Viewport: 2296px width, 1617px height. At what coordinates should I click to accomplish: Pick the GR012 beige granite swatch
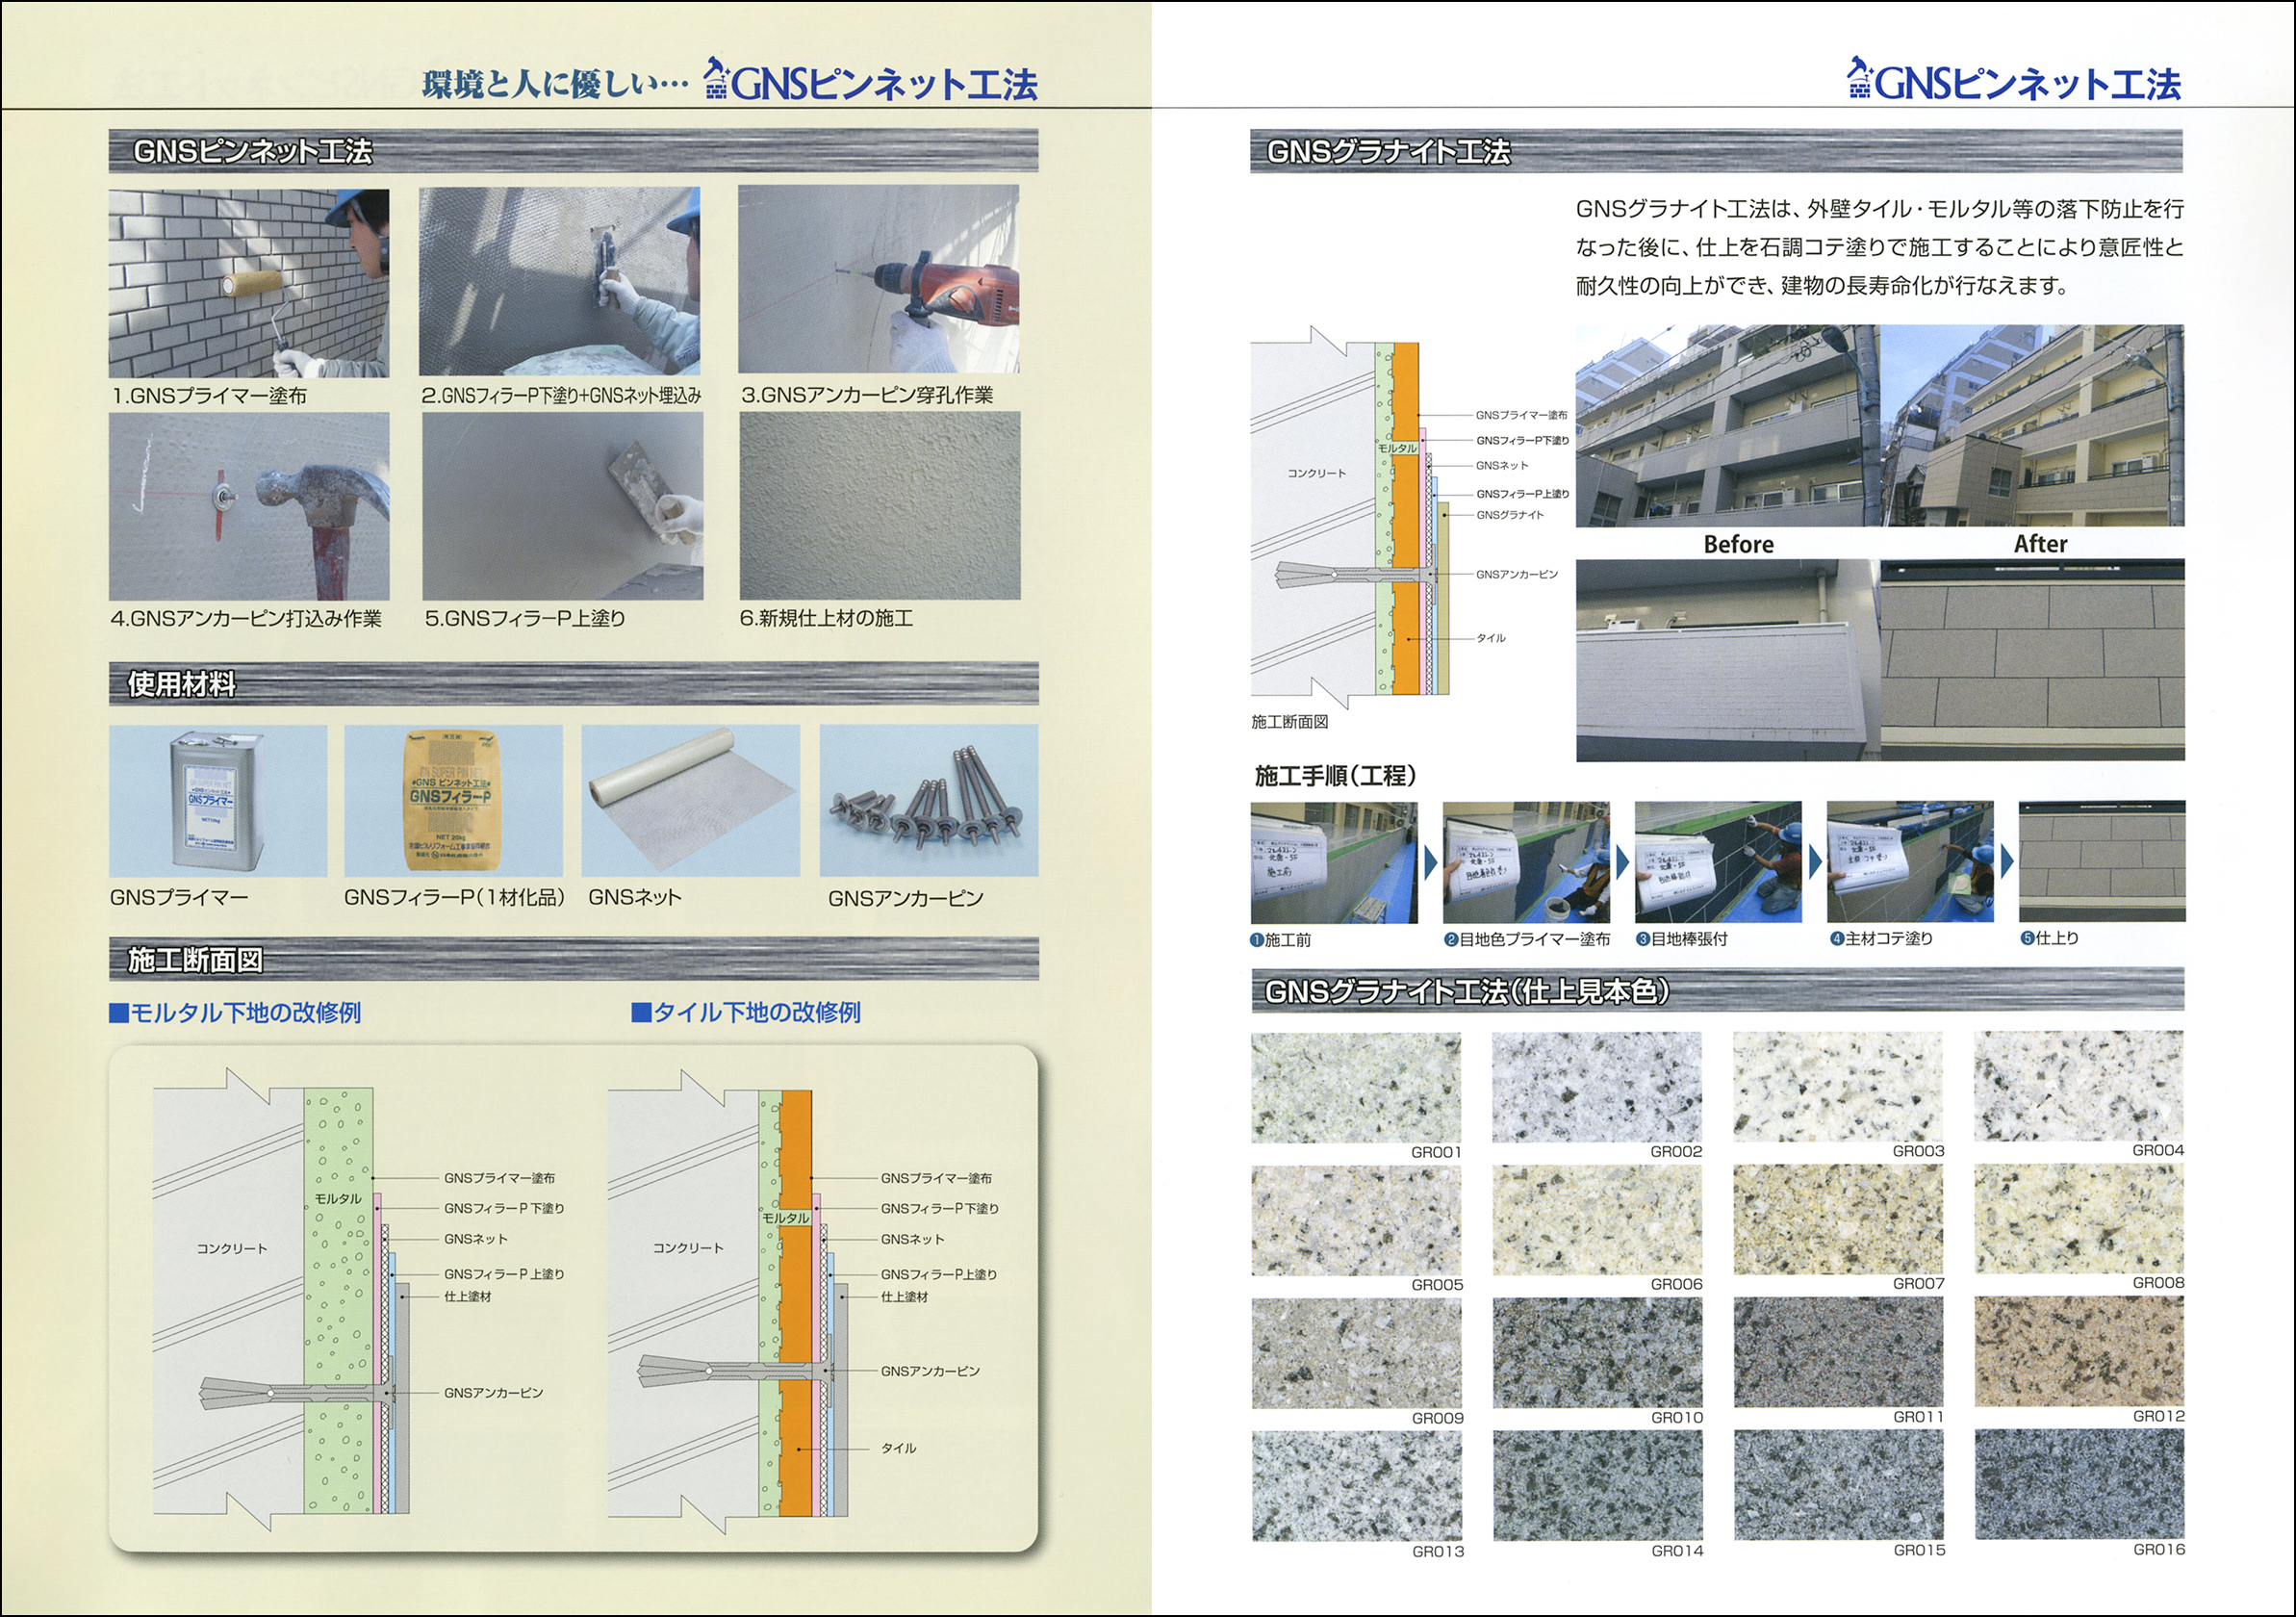2079,1352
